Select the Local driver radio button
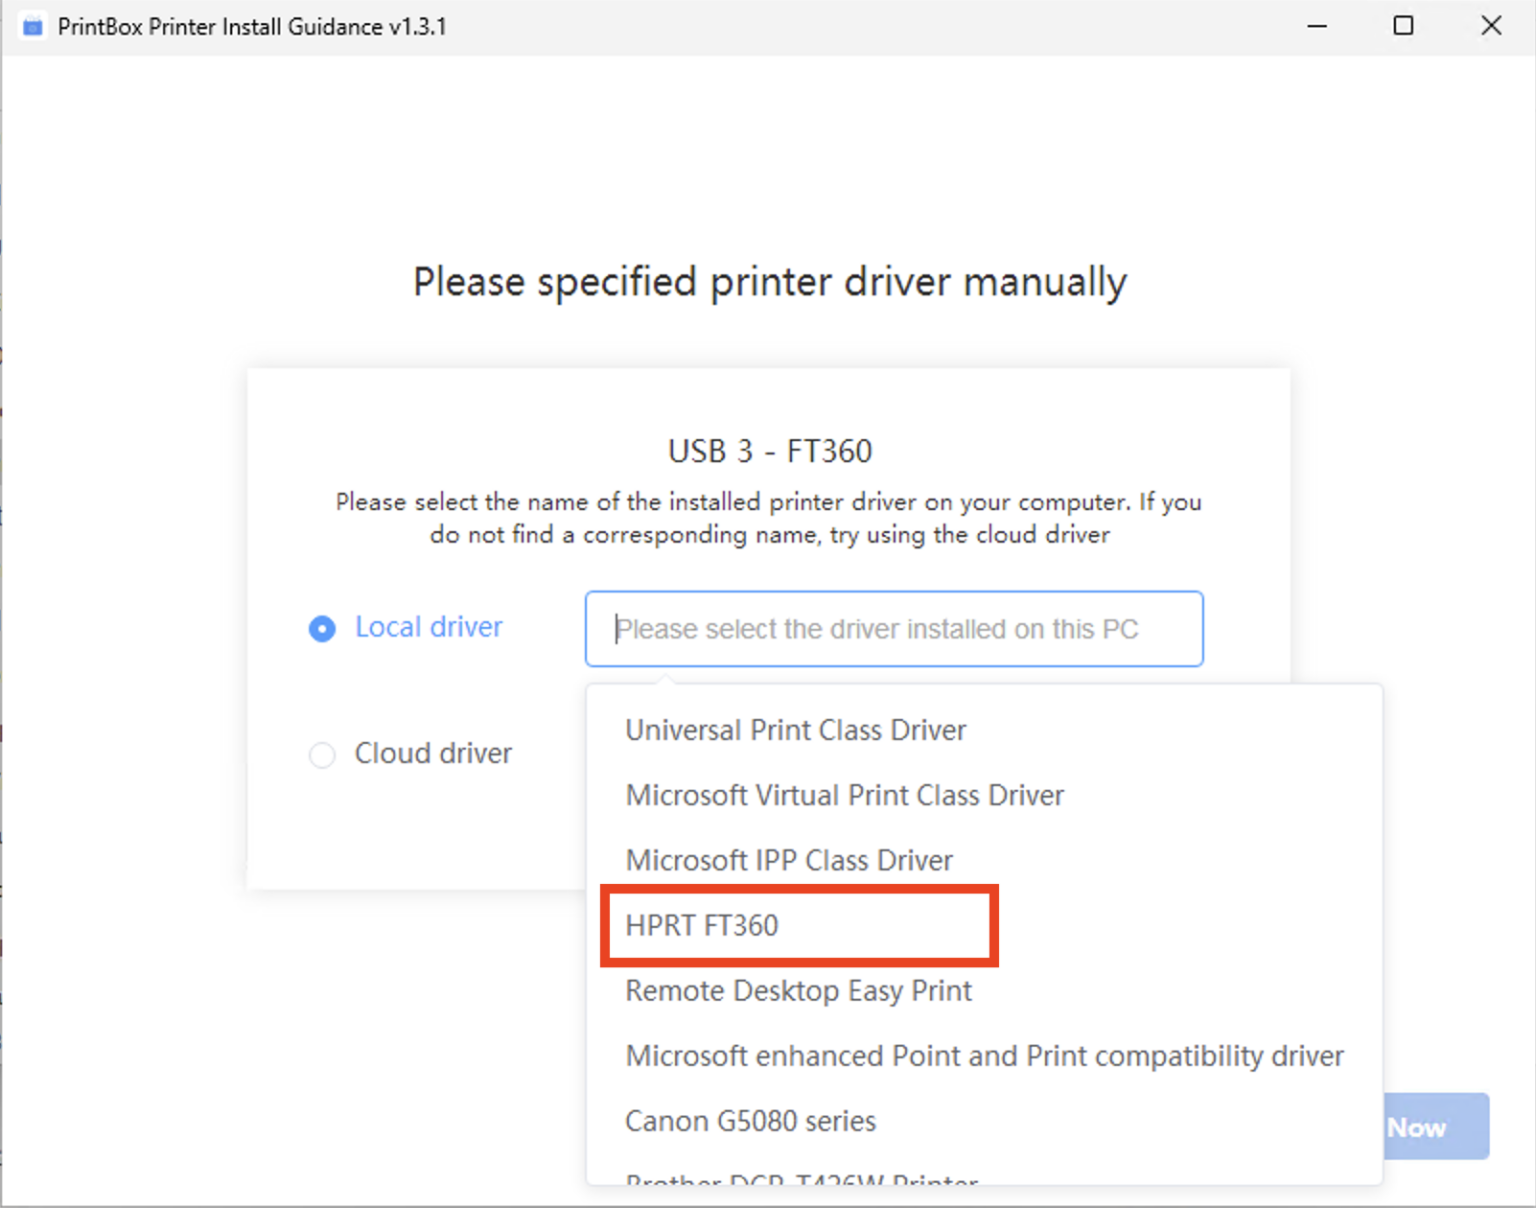This screenshot has width=1536, height=1208. [x=322, y=628]
